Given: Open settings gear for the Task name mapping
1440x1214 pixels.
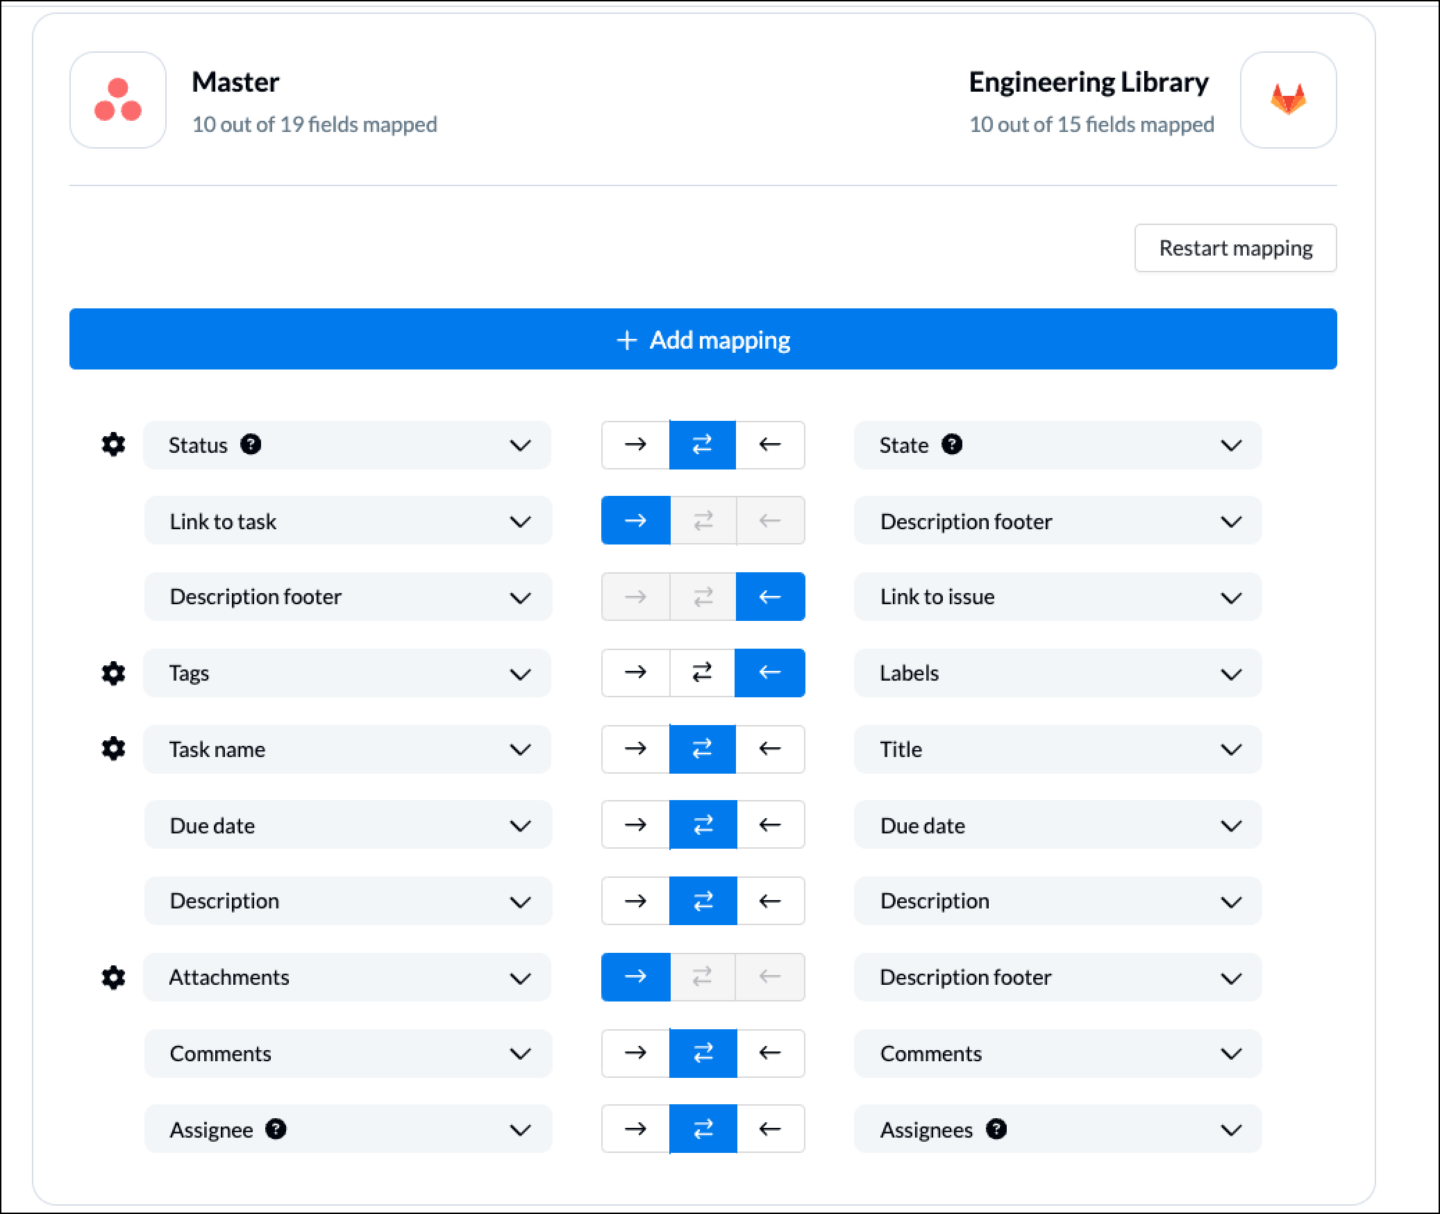Looking at the screenshot, I should coord(113,748).
